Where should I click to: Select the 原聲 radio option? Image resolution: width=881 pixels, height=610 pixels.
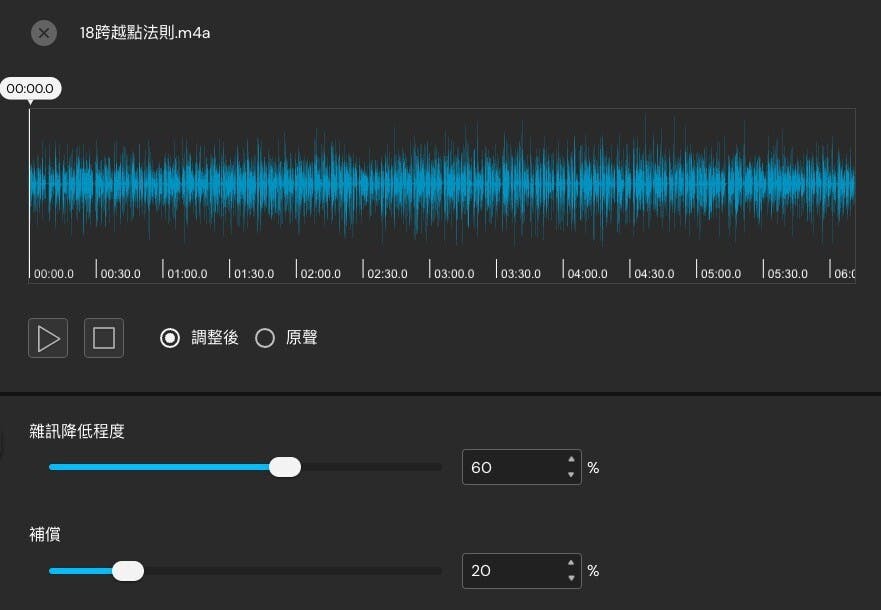(265, 338)
